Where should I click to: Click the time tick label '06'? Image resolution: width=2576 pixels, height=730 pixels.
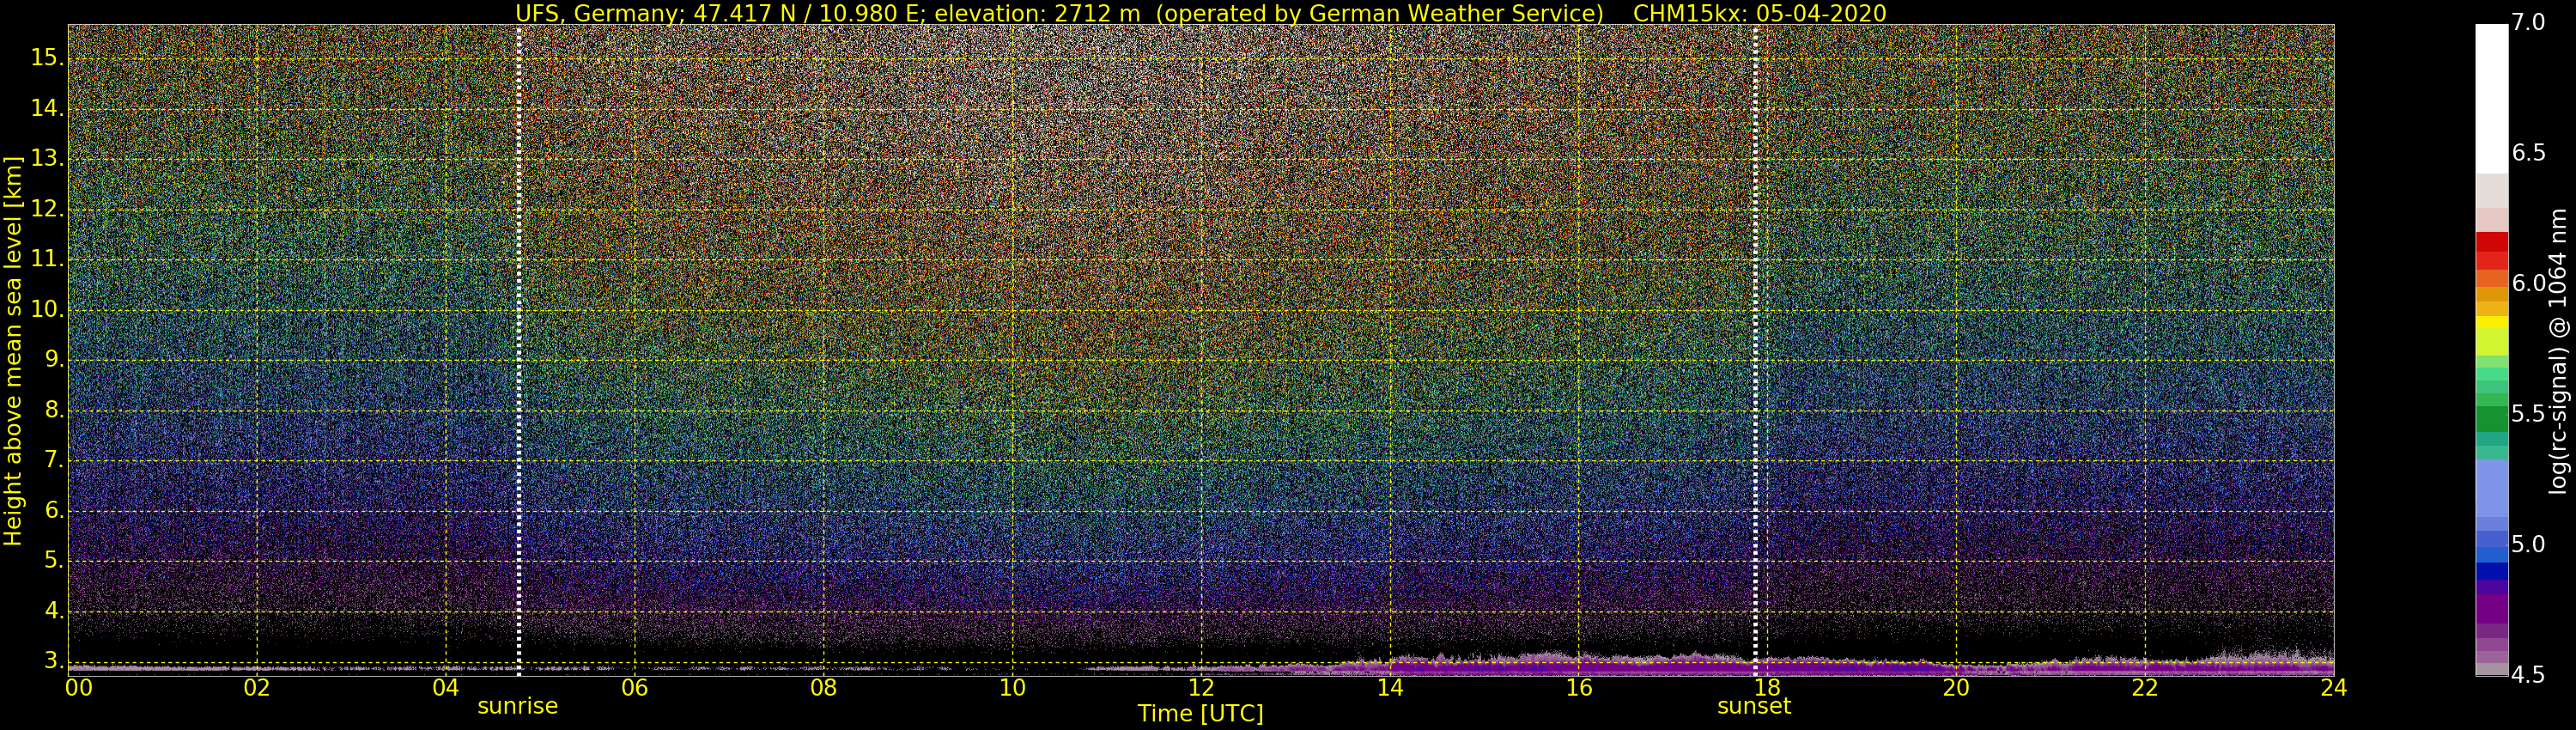click(635, 688)
